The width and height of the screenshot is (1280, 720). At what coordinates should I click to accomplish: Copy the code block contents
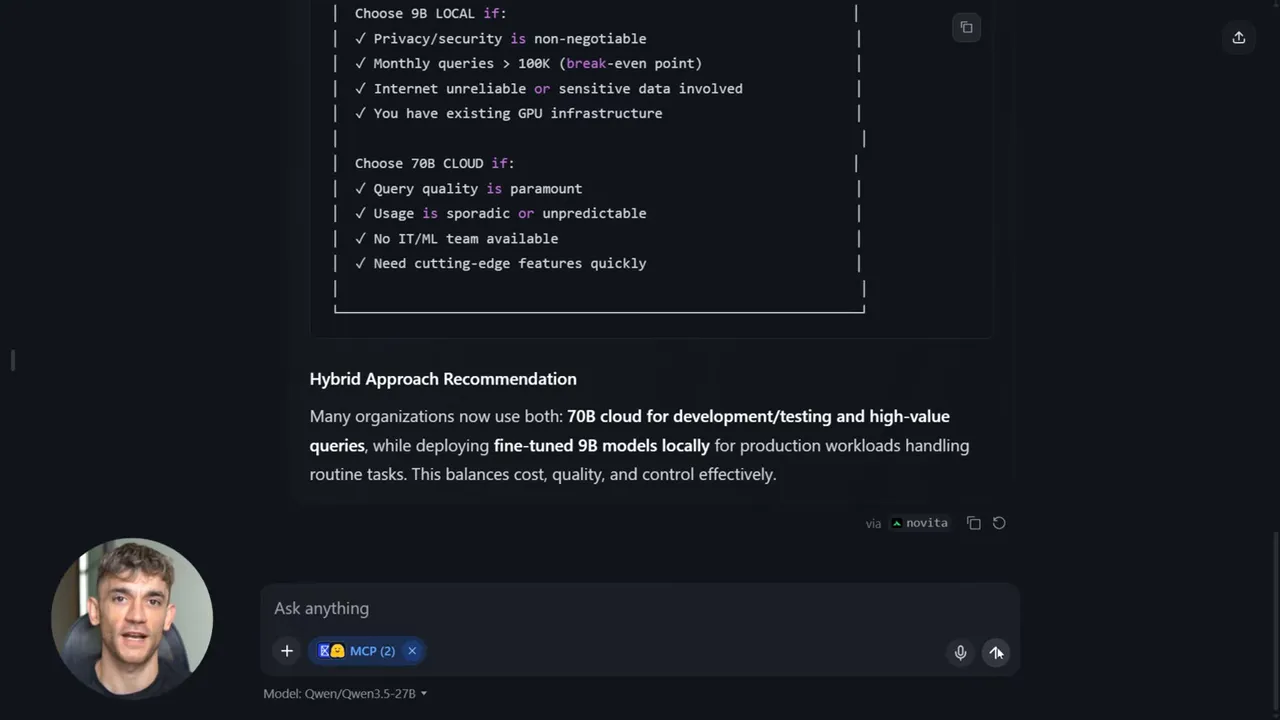click(966, 28)
